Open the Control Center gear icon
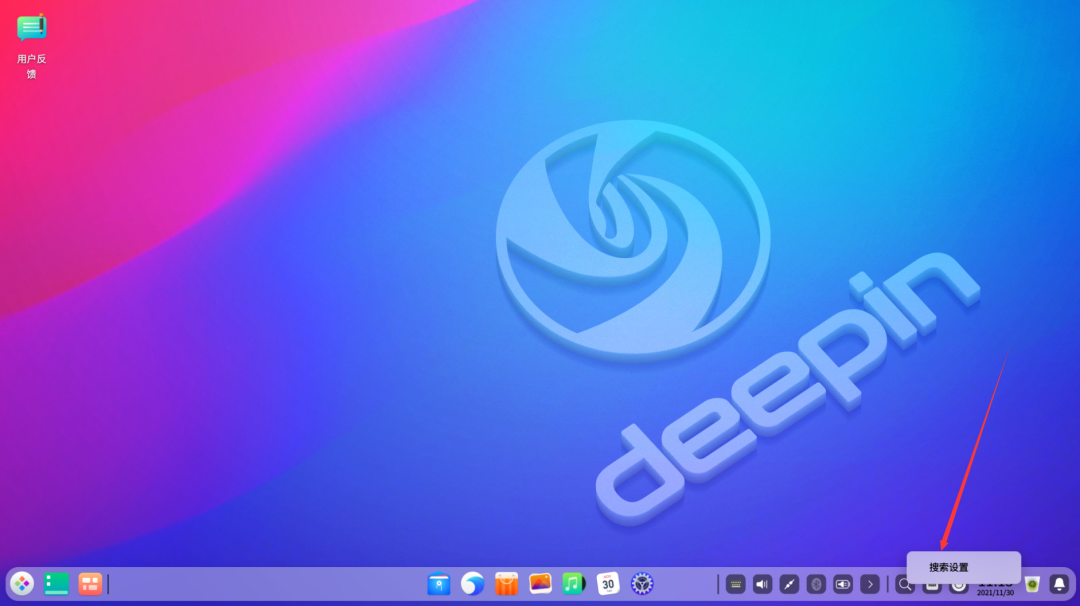 [641, 584]
